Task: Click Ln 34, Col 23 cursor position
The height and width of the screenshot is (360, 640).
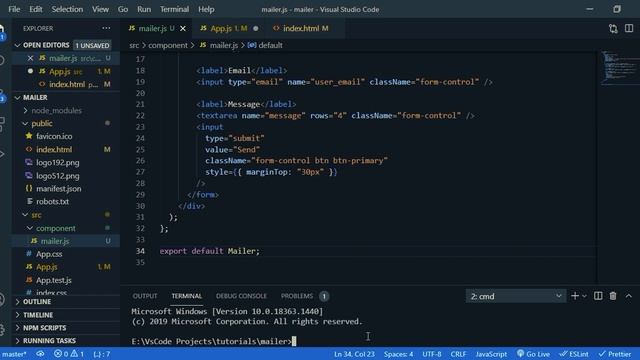Action: coord(354,354)
